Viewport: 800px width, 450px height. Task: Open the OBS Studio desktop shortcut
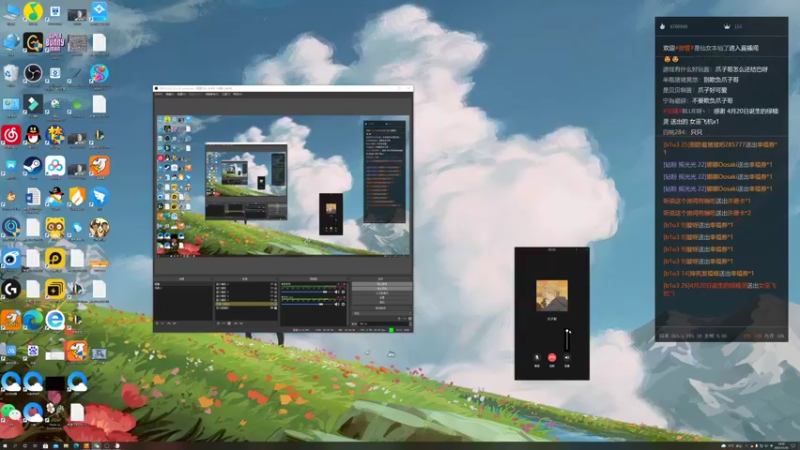33,73
